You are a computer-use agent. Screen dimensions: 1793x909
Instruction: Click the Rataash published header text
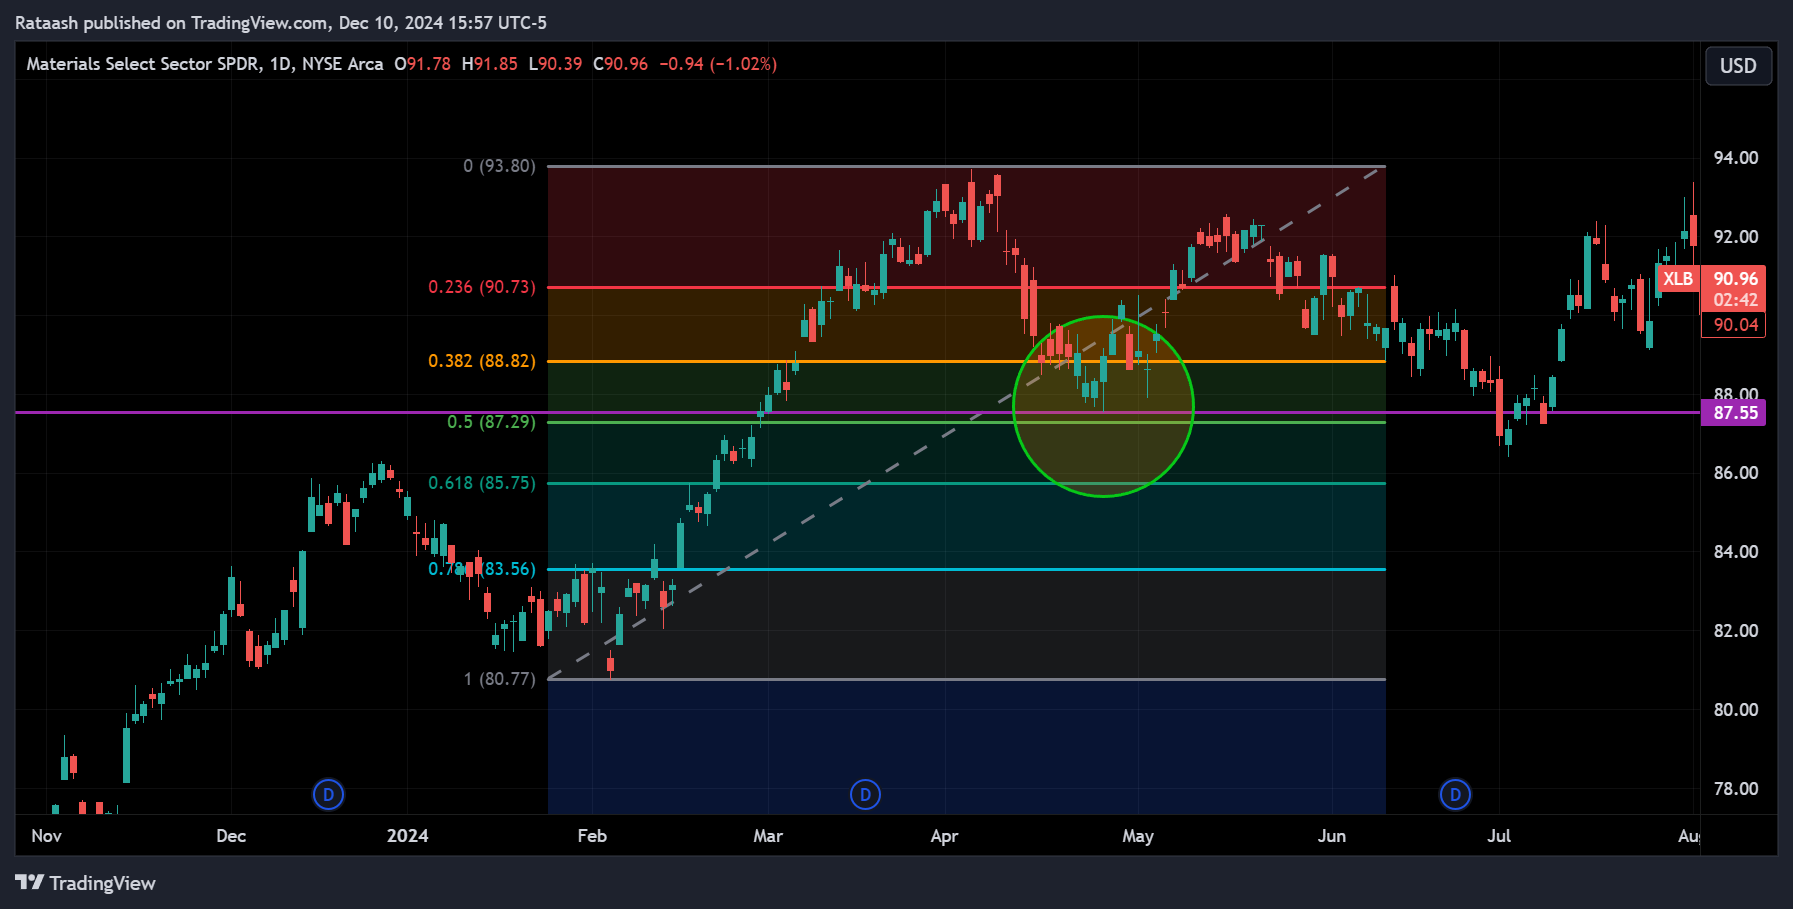(281, 23)
